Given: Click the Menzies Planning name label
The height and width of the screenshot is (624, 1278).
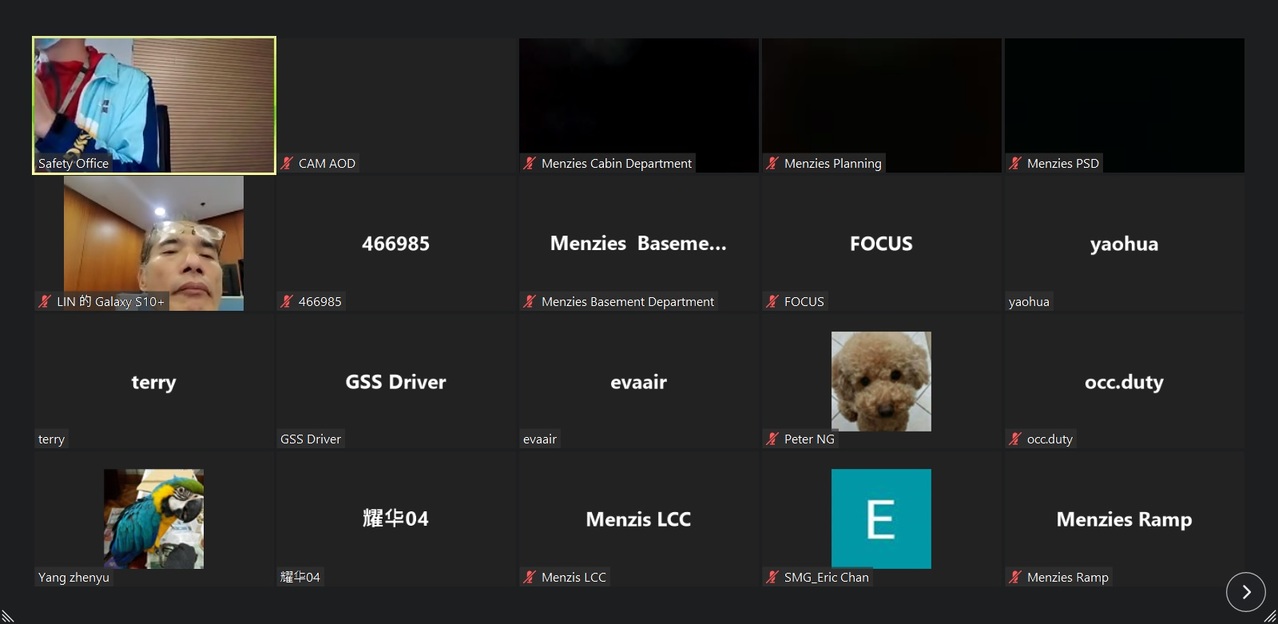Looking at the screenshot, I should (x=833, y=163).
